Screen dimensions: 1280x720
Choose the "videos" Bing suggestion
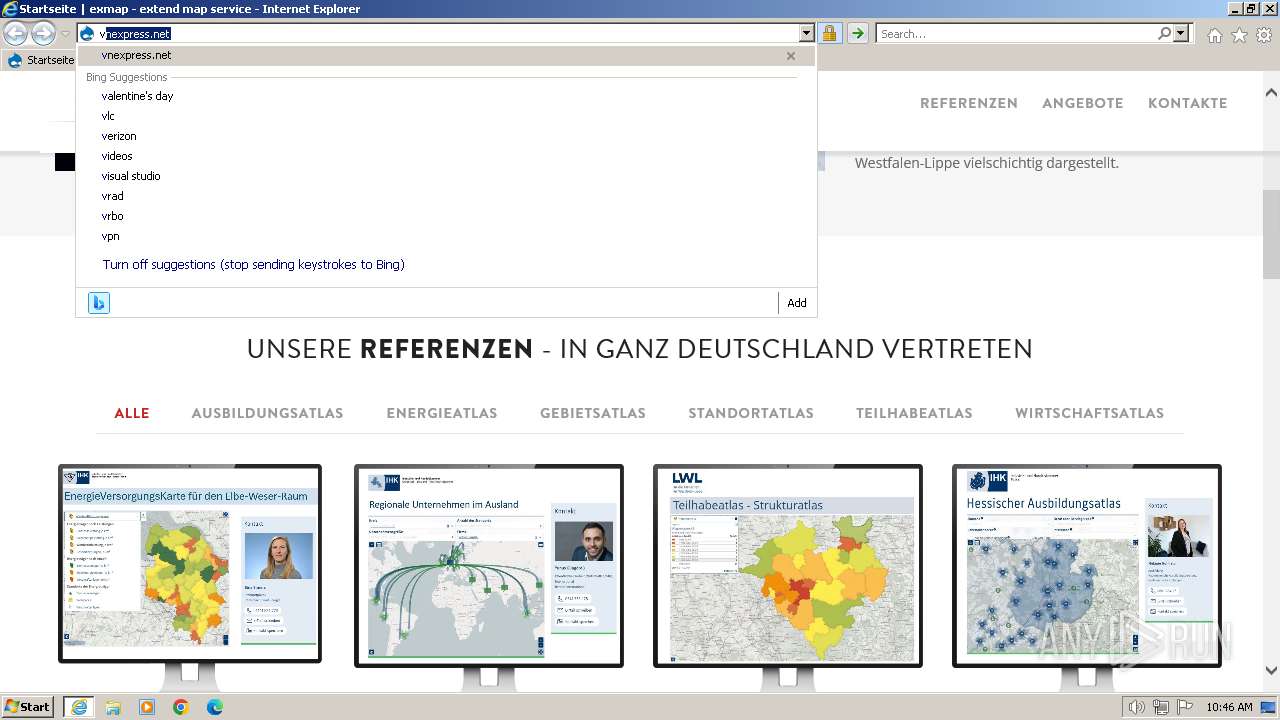117,156
